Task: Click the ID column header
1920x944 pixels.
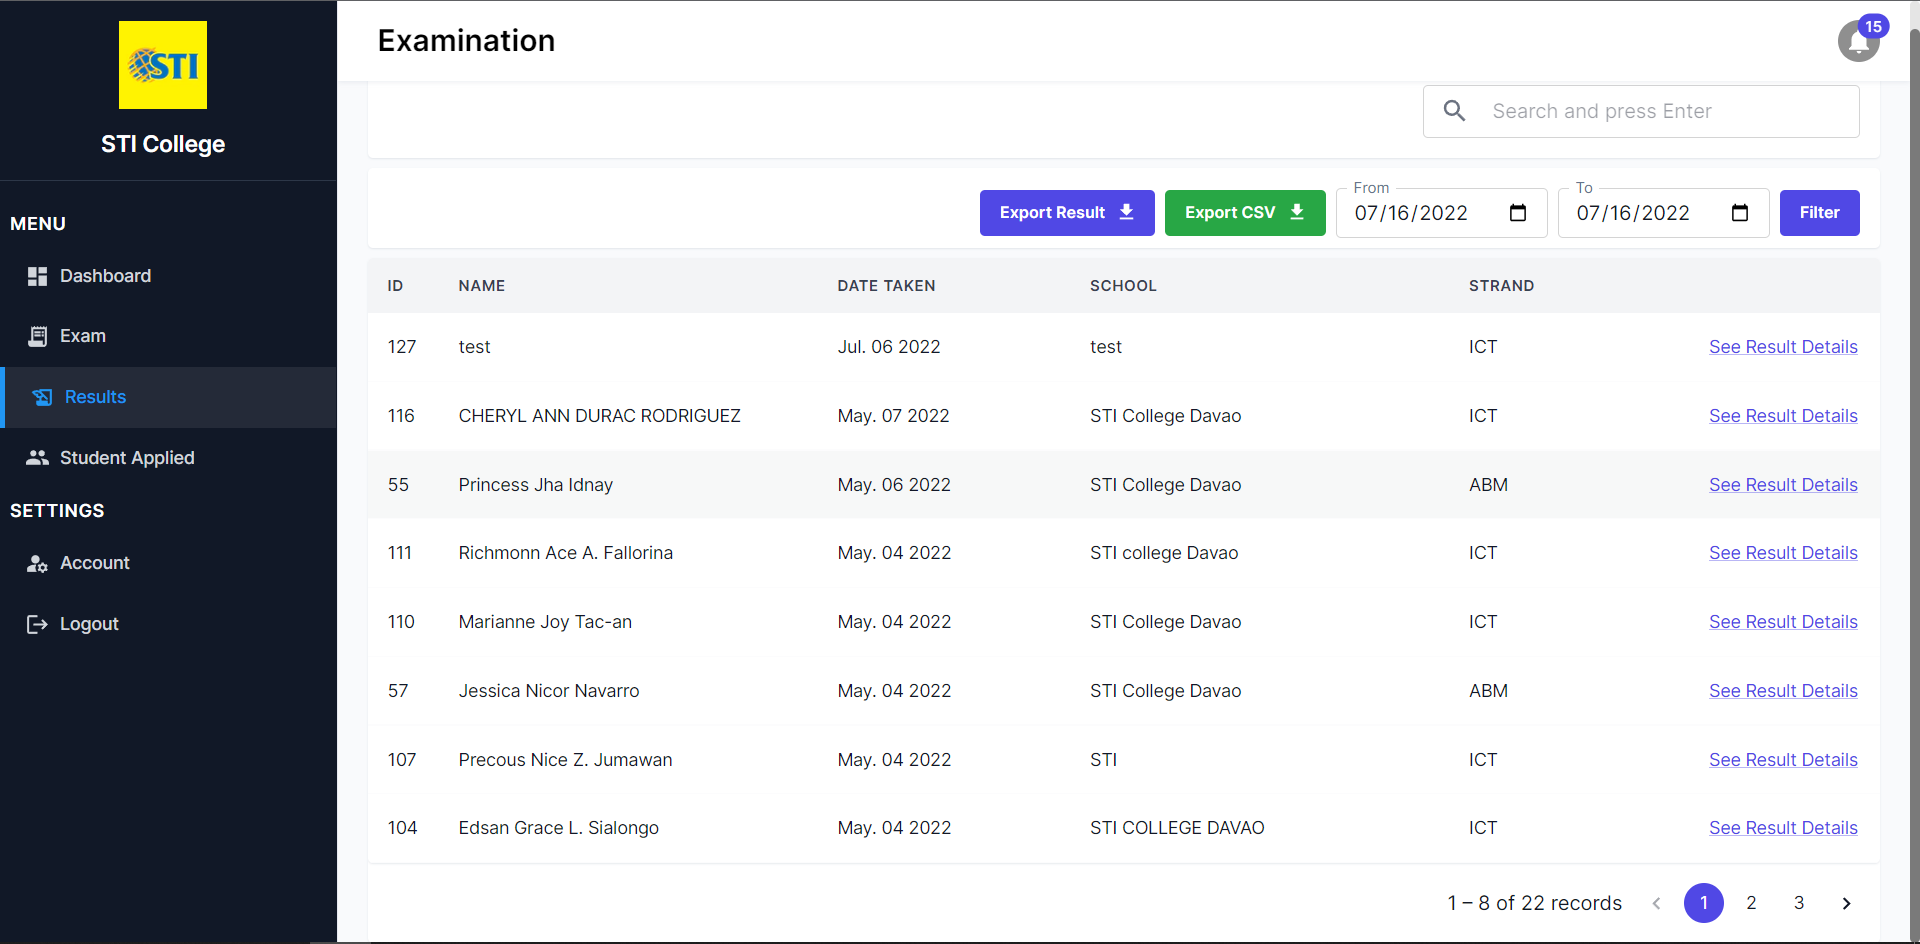Action: (395, 286)
